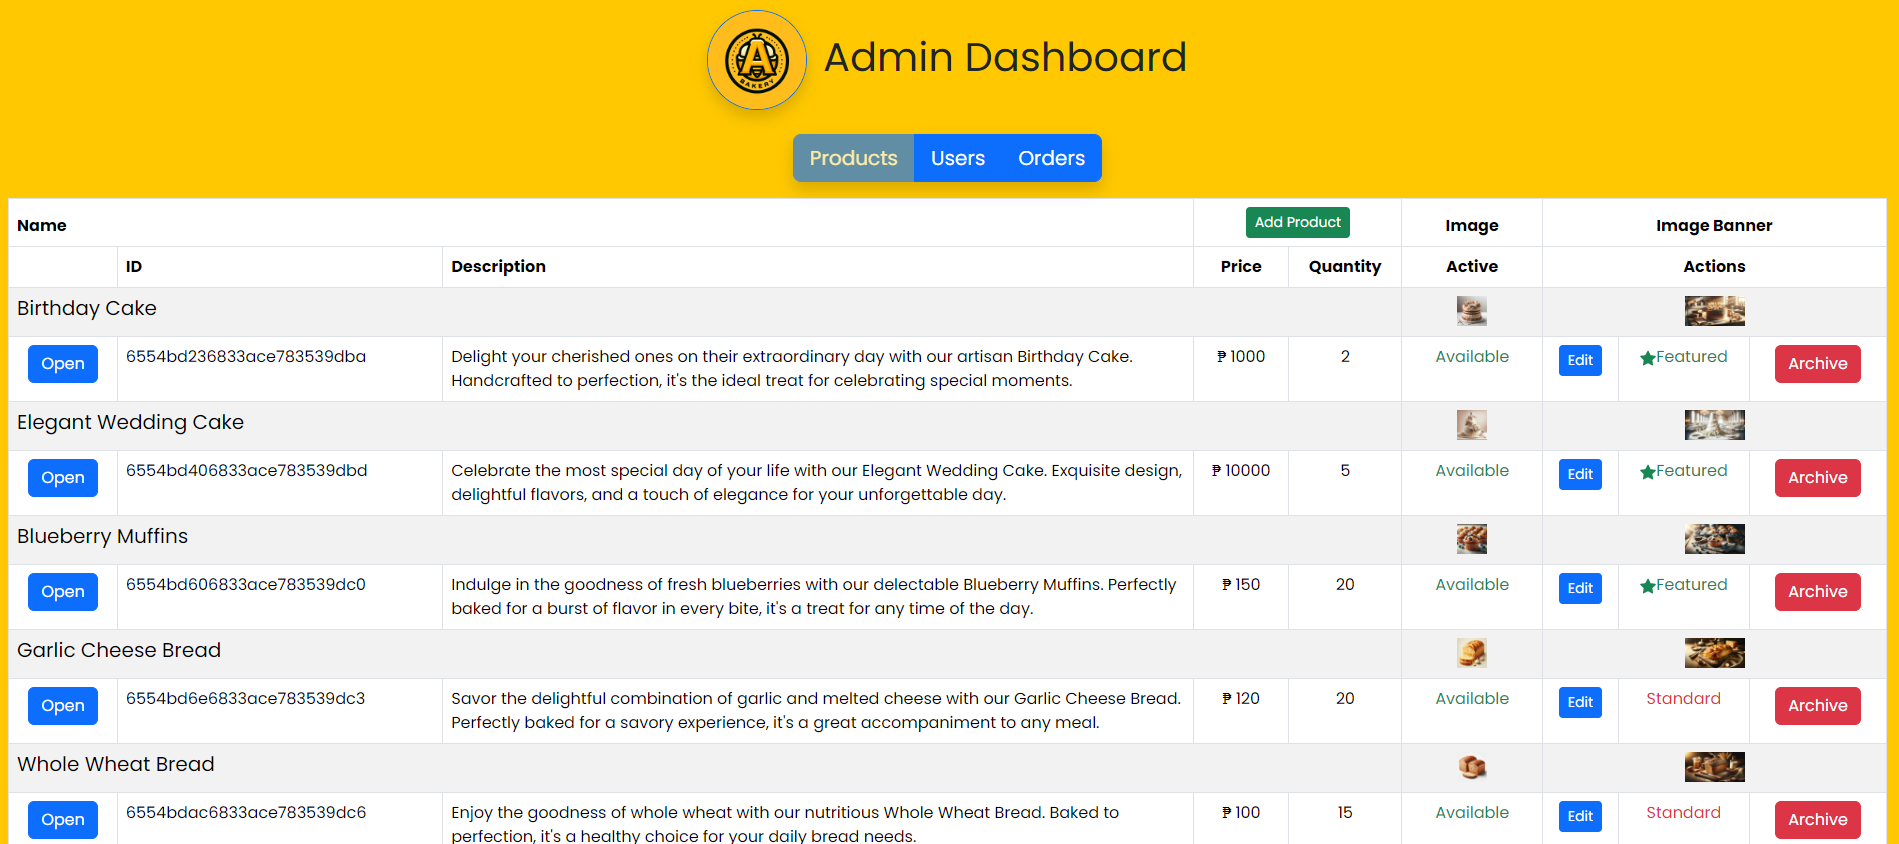Click the Add Product button

click(x=1297, y=222)
